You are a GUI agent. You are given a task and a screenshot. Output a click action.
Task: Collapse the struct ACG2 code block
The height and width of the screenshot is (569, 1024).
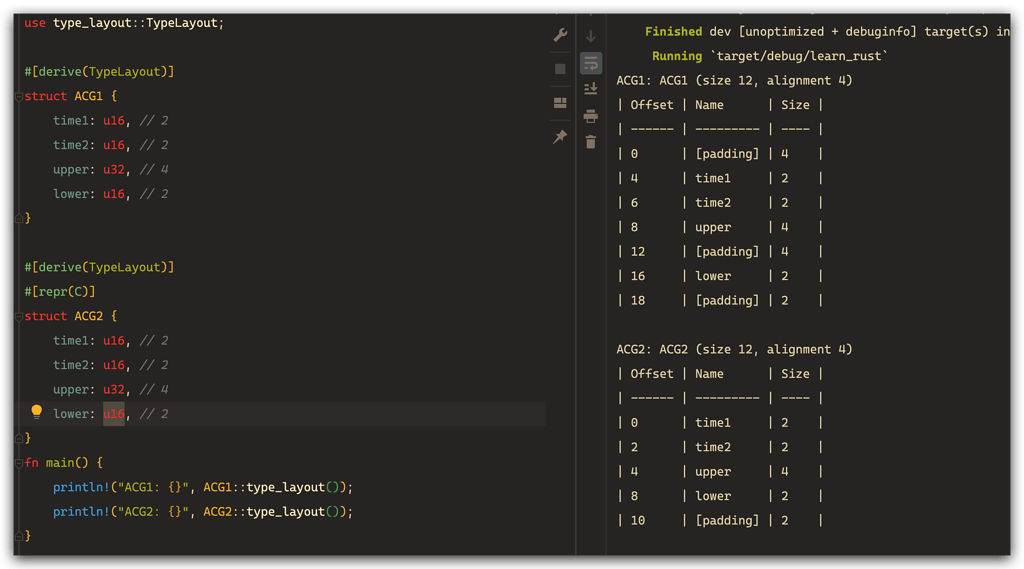(18, 317)
